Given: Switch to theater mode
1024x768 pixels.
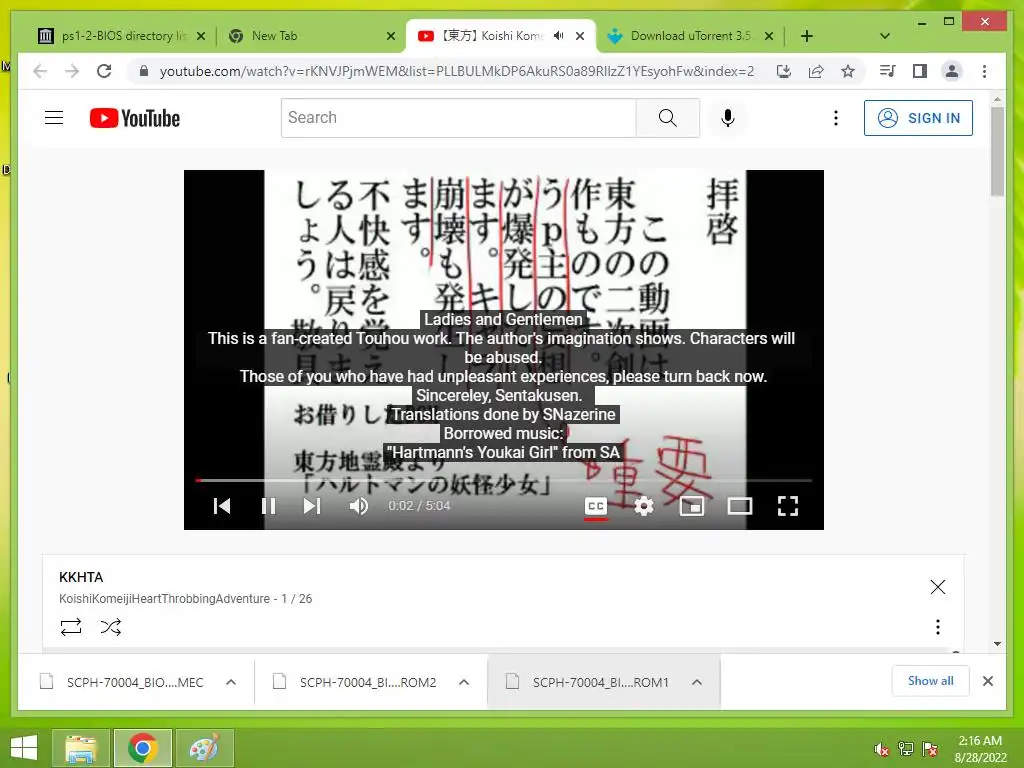Looking at the screenshot, I should pyautogui.click(x=740, y=506).
